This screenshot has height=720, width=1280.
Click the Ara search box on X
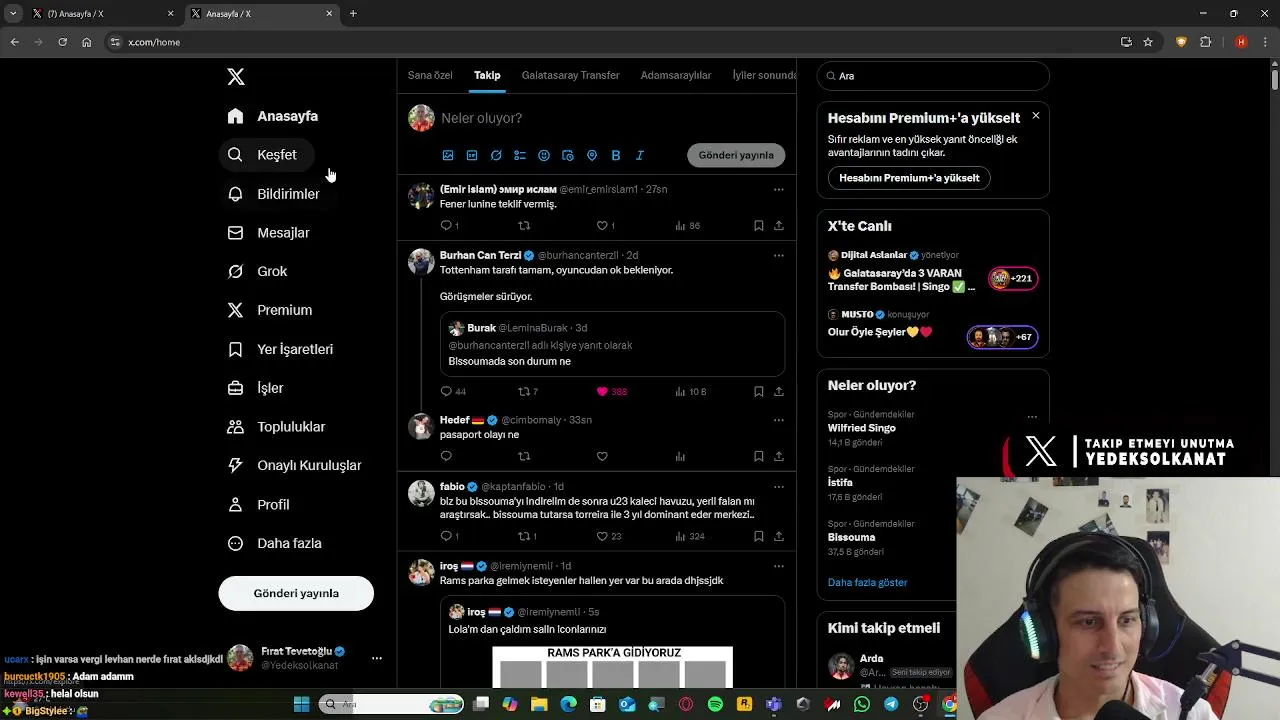[x=933, y=76]
